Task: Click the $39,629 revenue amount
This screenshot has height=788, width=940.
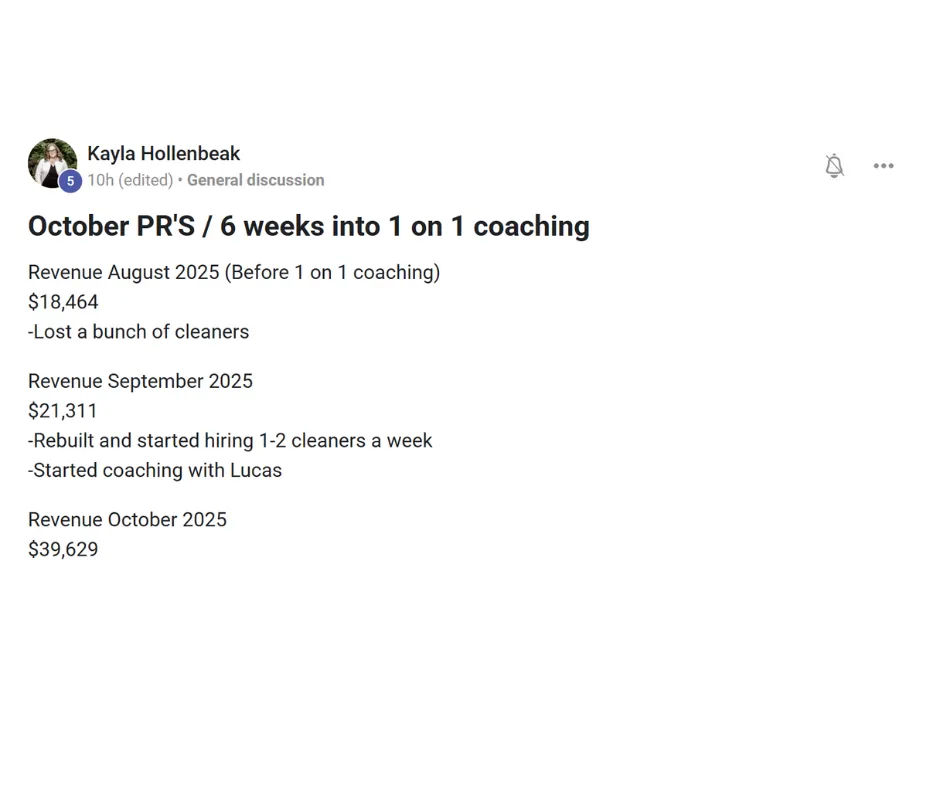Action: coord(63,549)
